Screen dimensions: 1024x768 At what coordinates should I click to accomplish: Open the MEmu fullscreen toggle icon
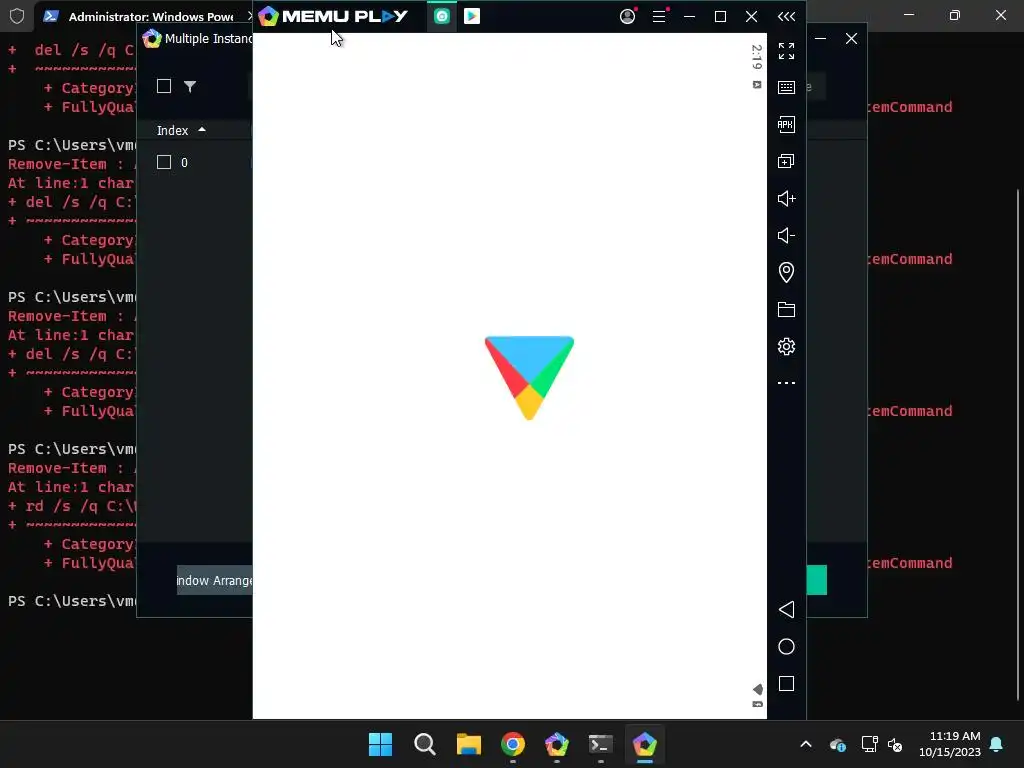click(786, 51)
